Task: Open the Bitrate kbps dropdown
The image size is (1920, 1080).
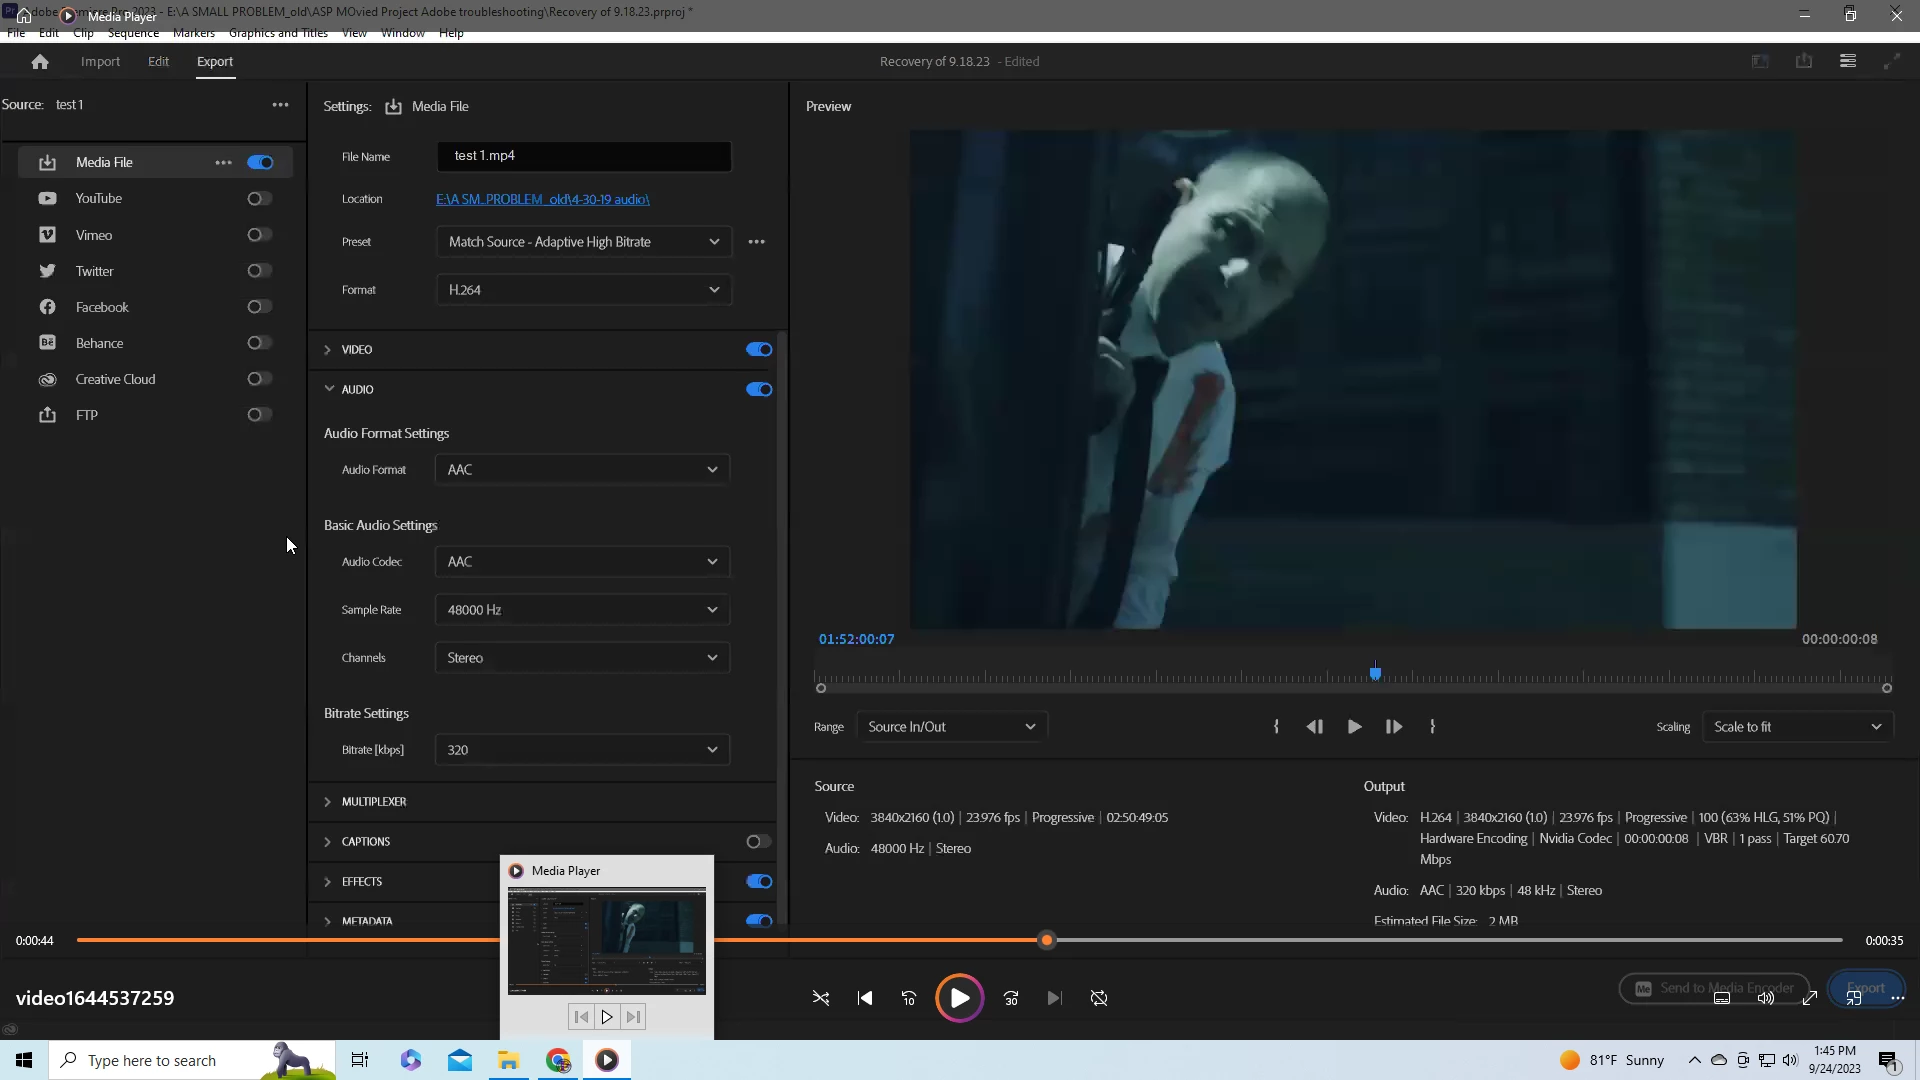Action: (582, 750)
